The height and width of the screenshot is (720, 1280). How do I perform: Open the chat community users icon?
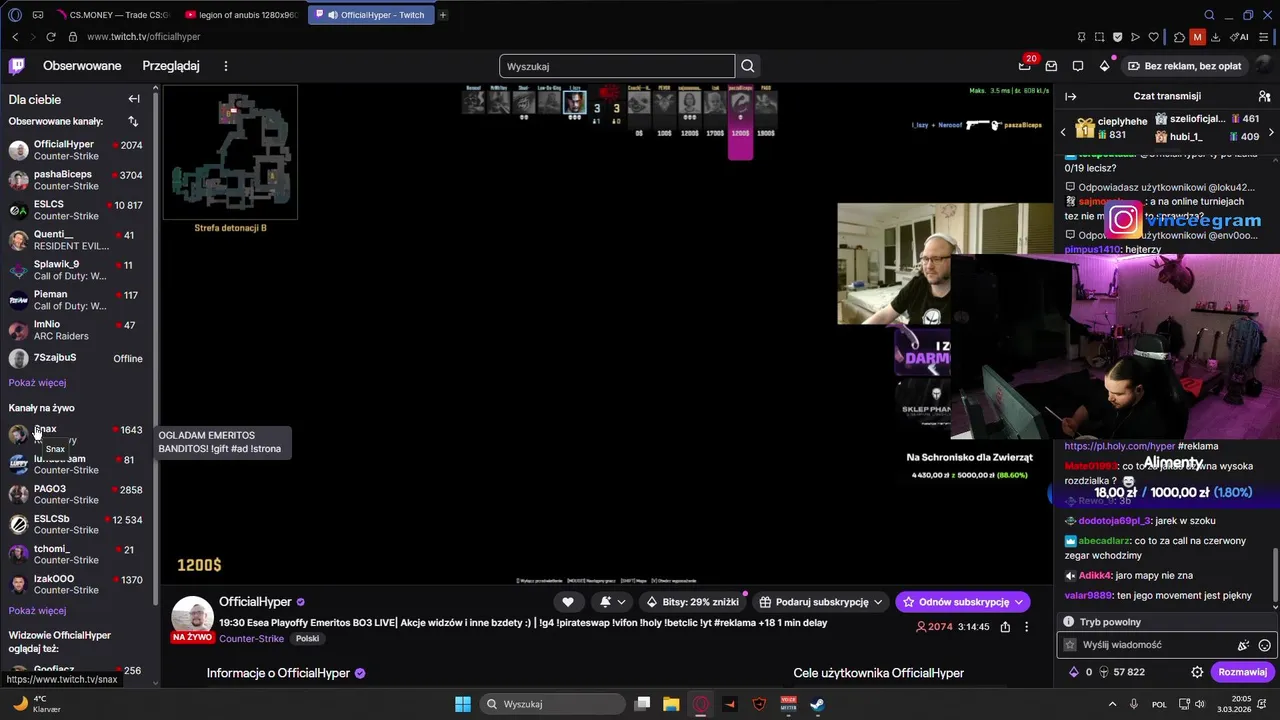click(x=1264, y=96)
